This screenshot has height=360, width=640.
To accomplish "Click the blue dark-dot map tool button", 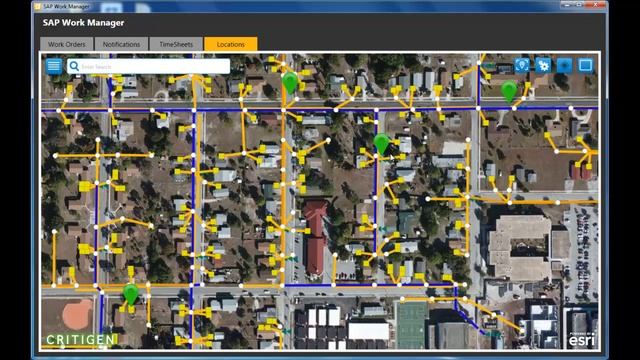I will pyautogui.click(x=564, y=65).
